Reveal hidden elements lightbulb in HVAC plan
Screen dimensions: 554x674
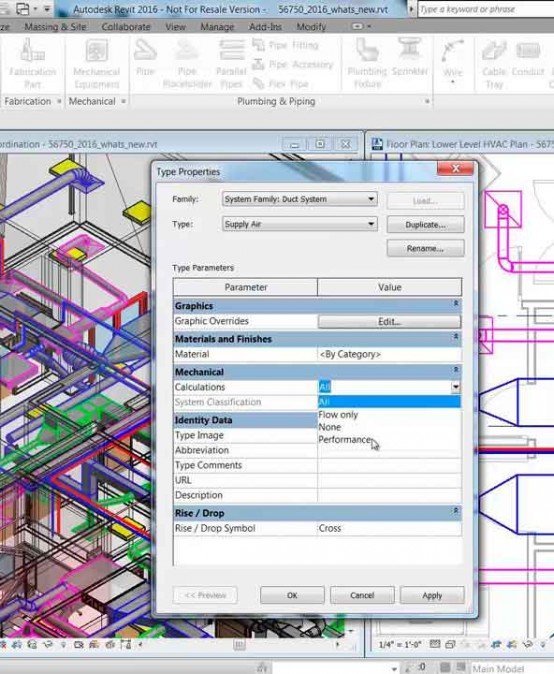tap(543, 644)
